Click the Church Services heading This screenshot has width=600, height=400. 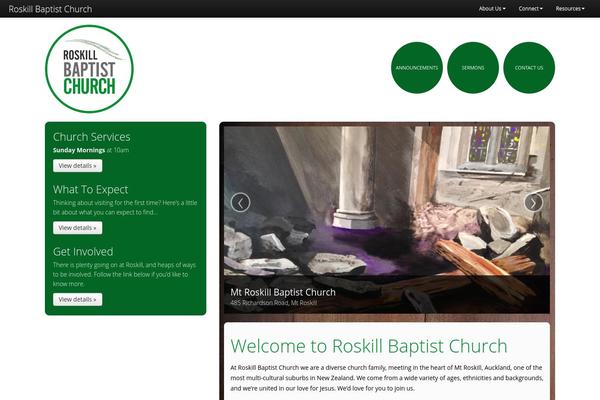91,137
